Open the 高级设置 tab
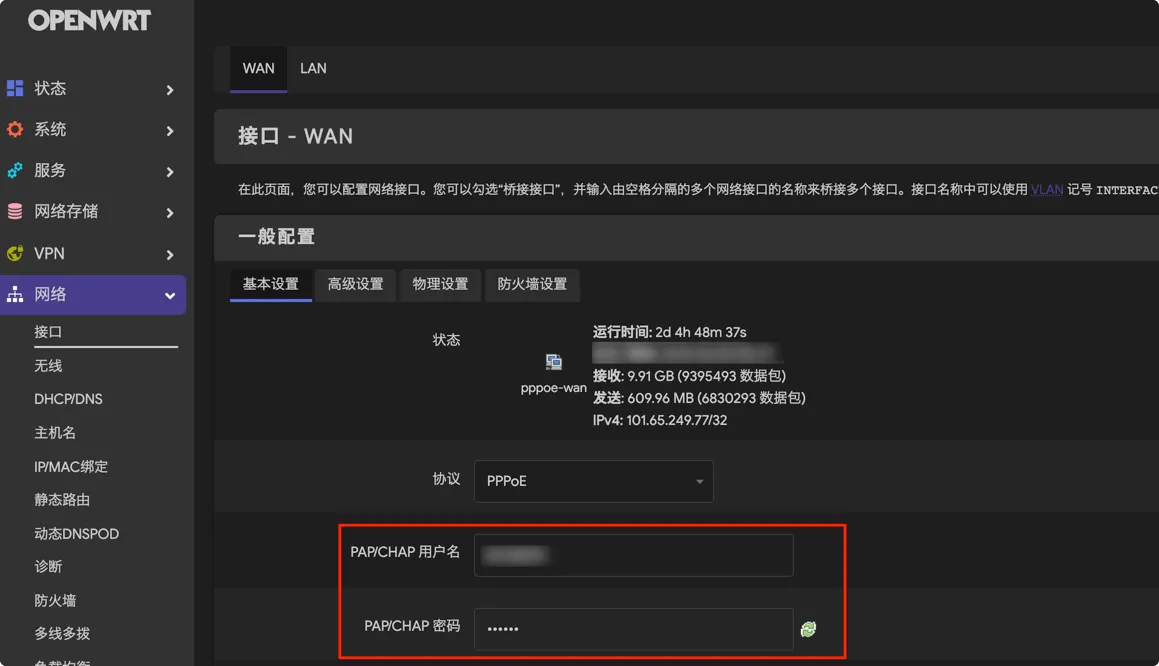The width and height of the screenshot is (1159, 666). coord(356,285)
